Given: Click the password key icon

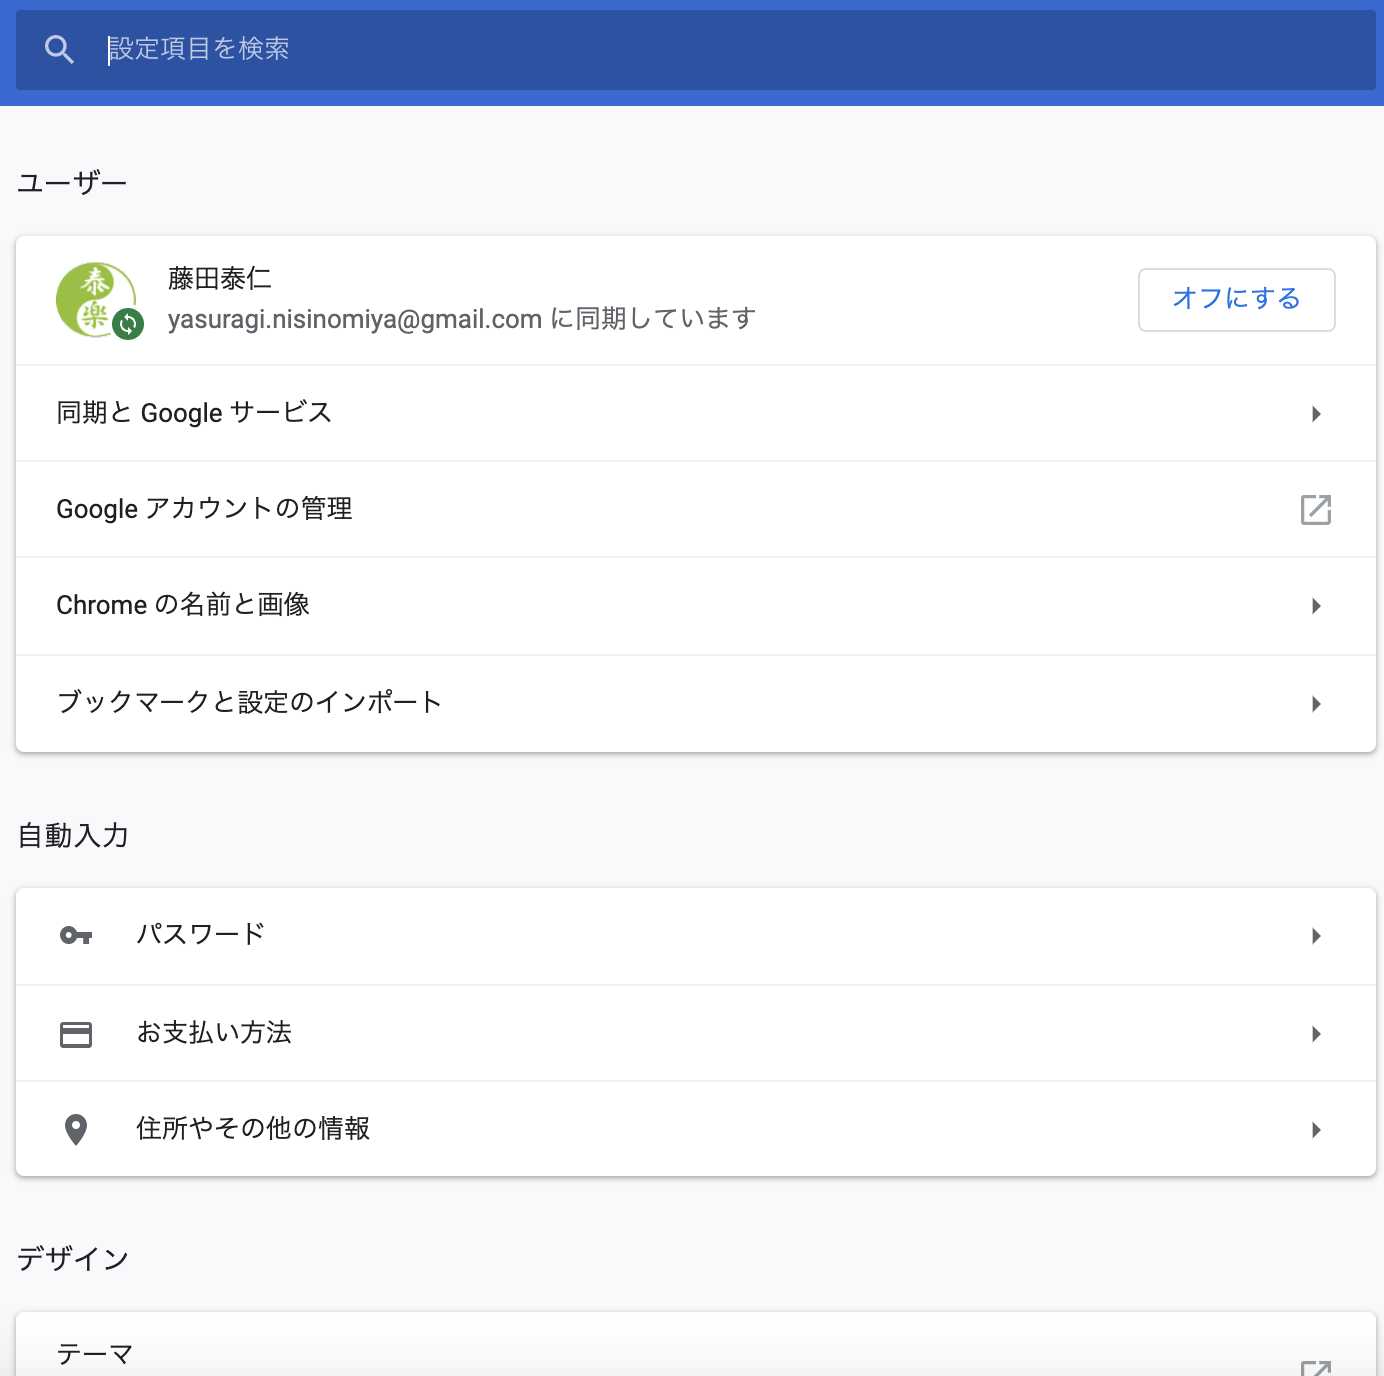Looking at the screenshot, I should point(76,935).
